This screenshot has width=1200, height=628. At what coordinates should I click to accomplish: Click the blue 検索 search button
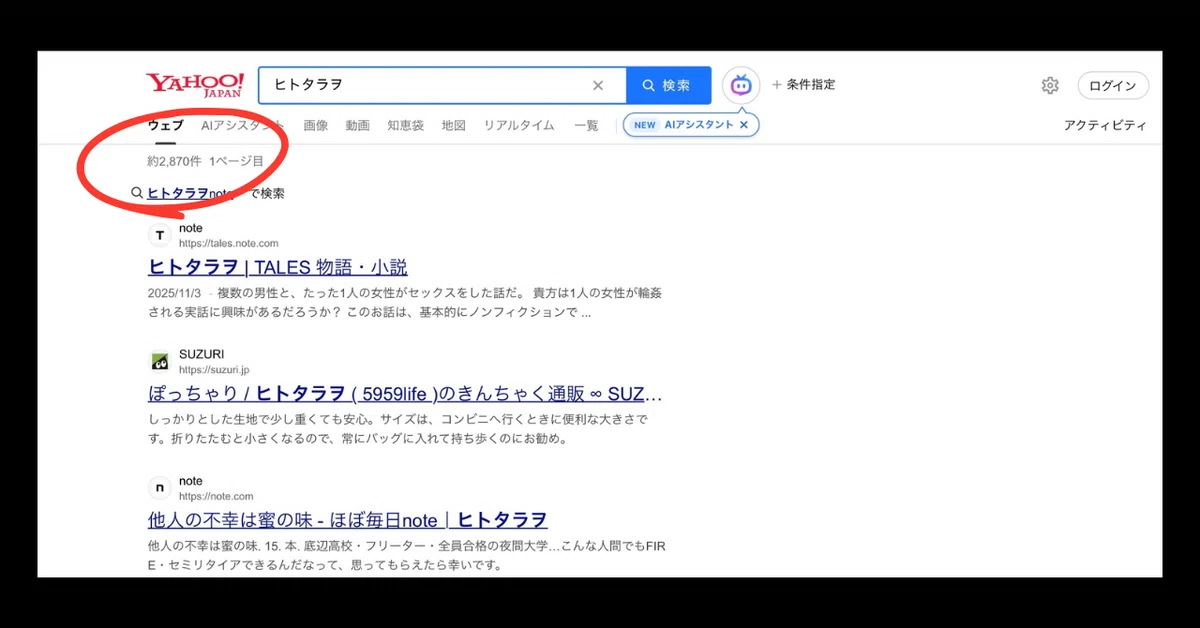point(668,86)
